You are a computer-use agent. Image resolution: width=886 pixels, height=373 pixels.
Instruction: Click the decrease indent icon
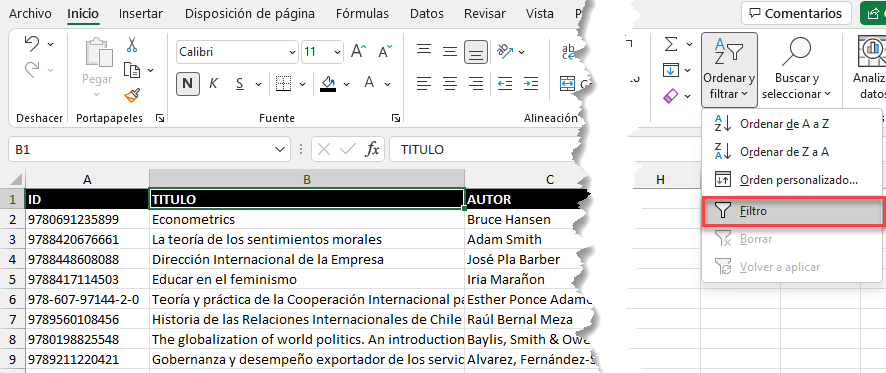pyautogui.click(x=505, y=84)
